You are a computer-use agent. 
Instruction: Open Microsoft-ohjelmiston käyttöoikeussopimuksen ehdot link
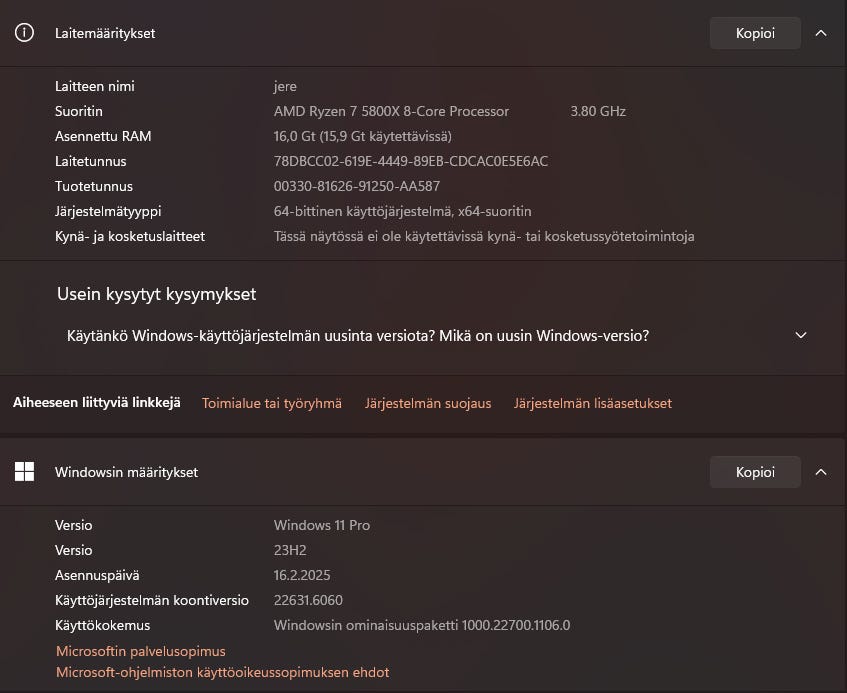[222, 673]
